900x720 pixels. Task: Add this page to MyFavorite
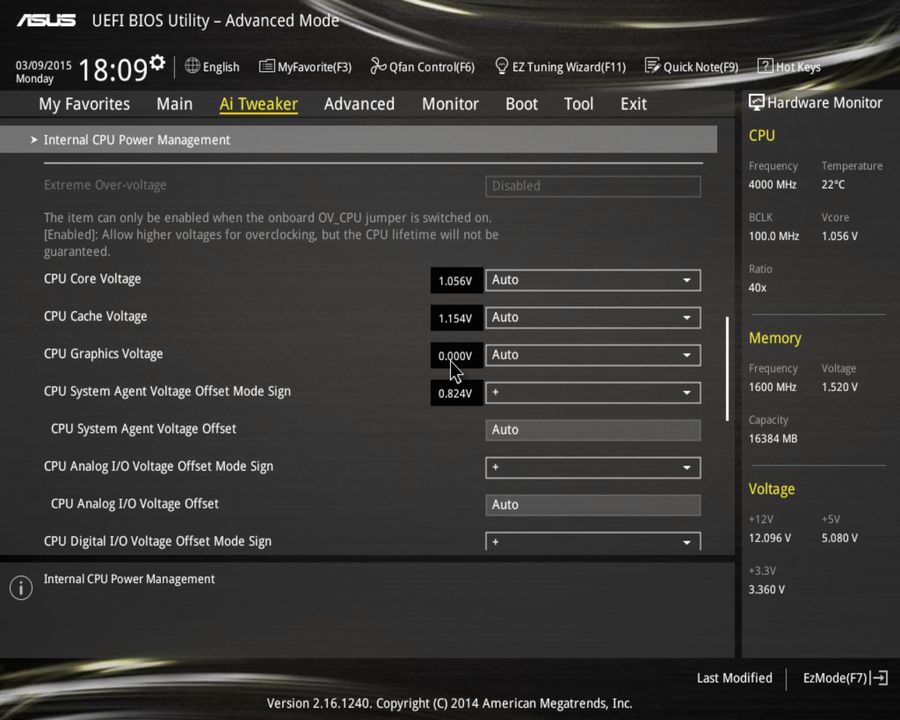pos(305,66)
